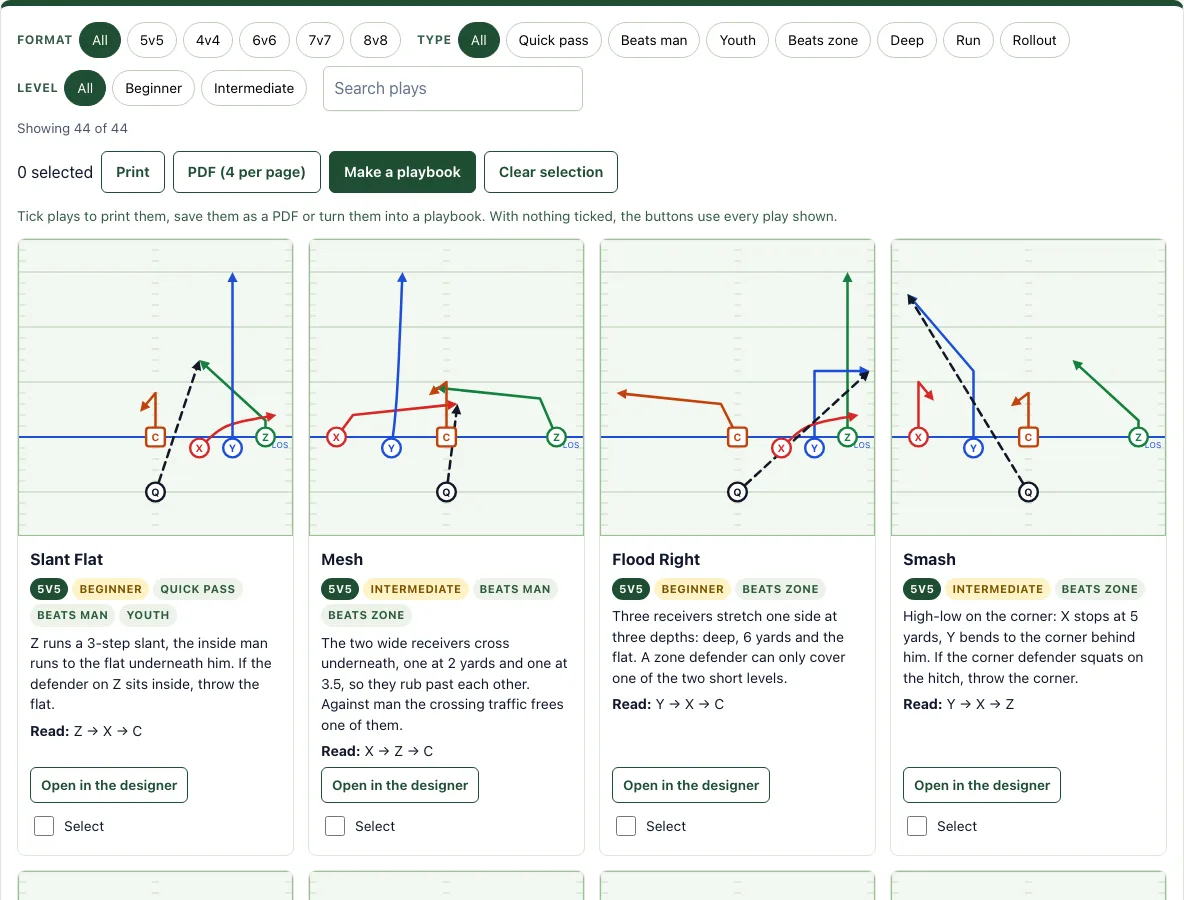Show only Deep plays
The height and width of the screenshot is (900, 1184).
(x=907, y=40)
